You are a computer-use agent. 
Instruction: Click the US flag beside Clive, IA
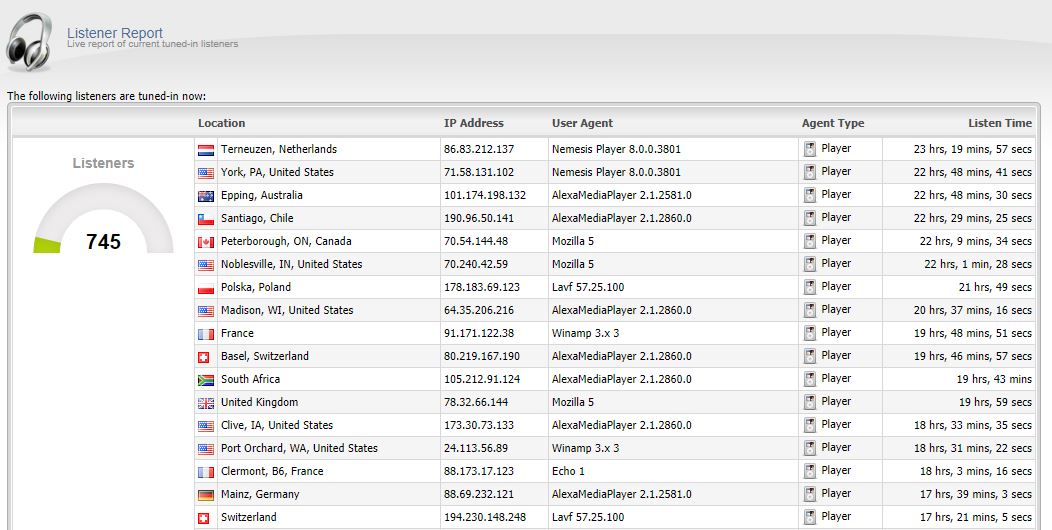tap(206, 426)
